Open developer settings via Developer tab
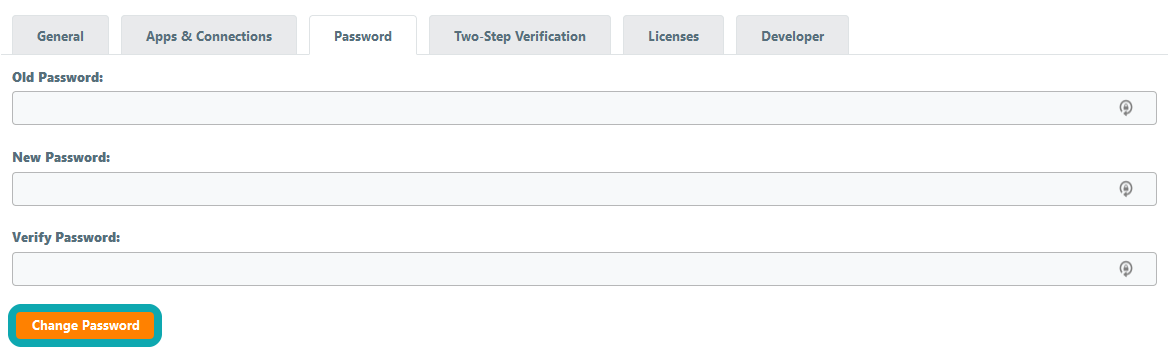 pyautogui.click(x=793, y=36)
